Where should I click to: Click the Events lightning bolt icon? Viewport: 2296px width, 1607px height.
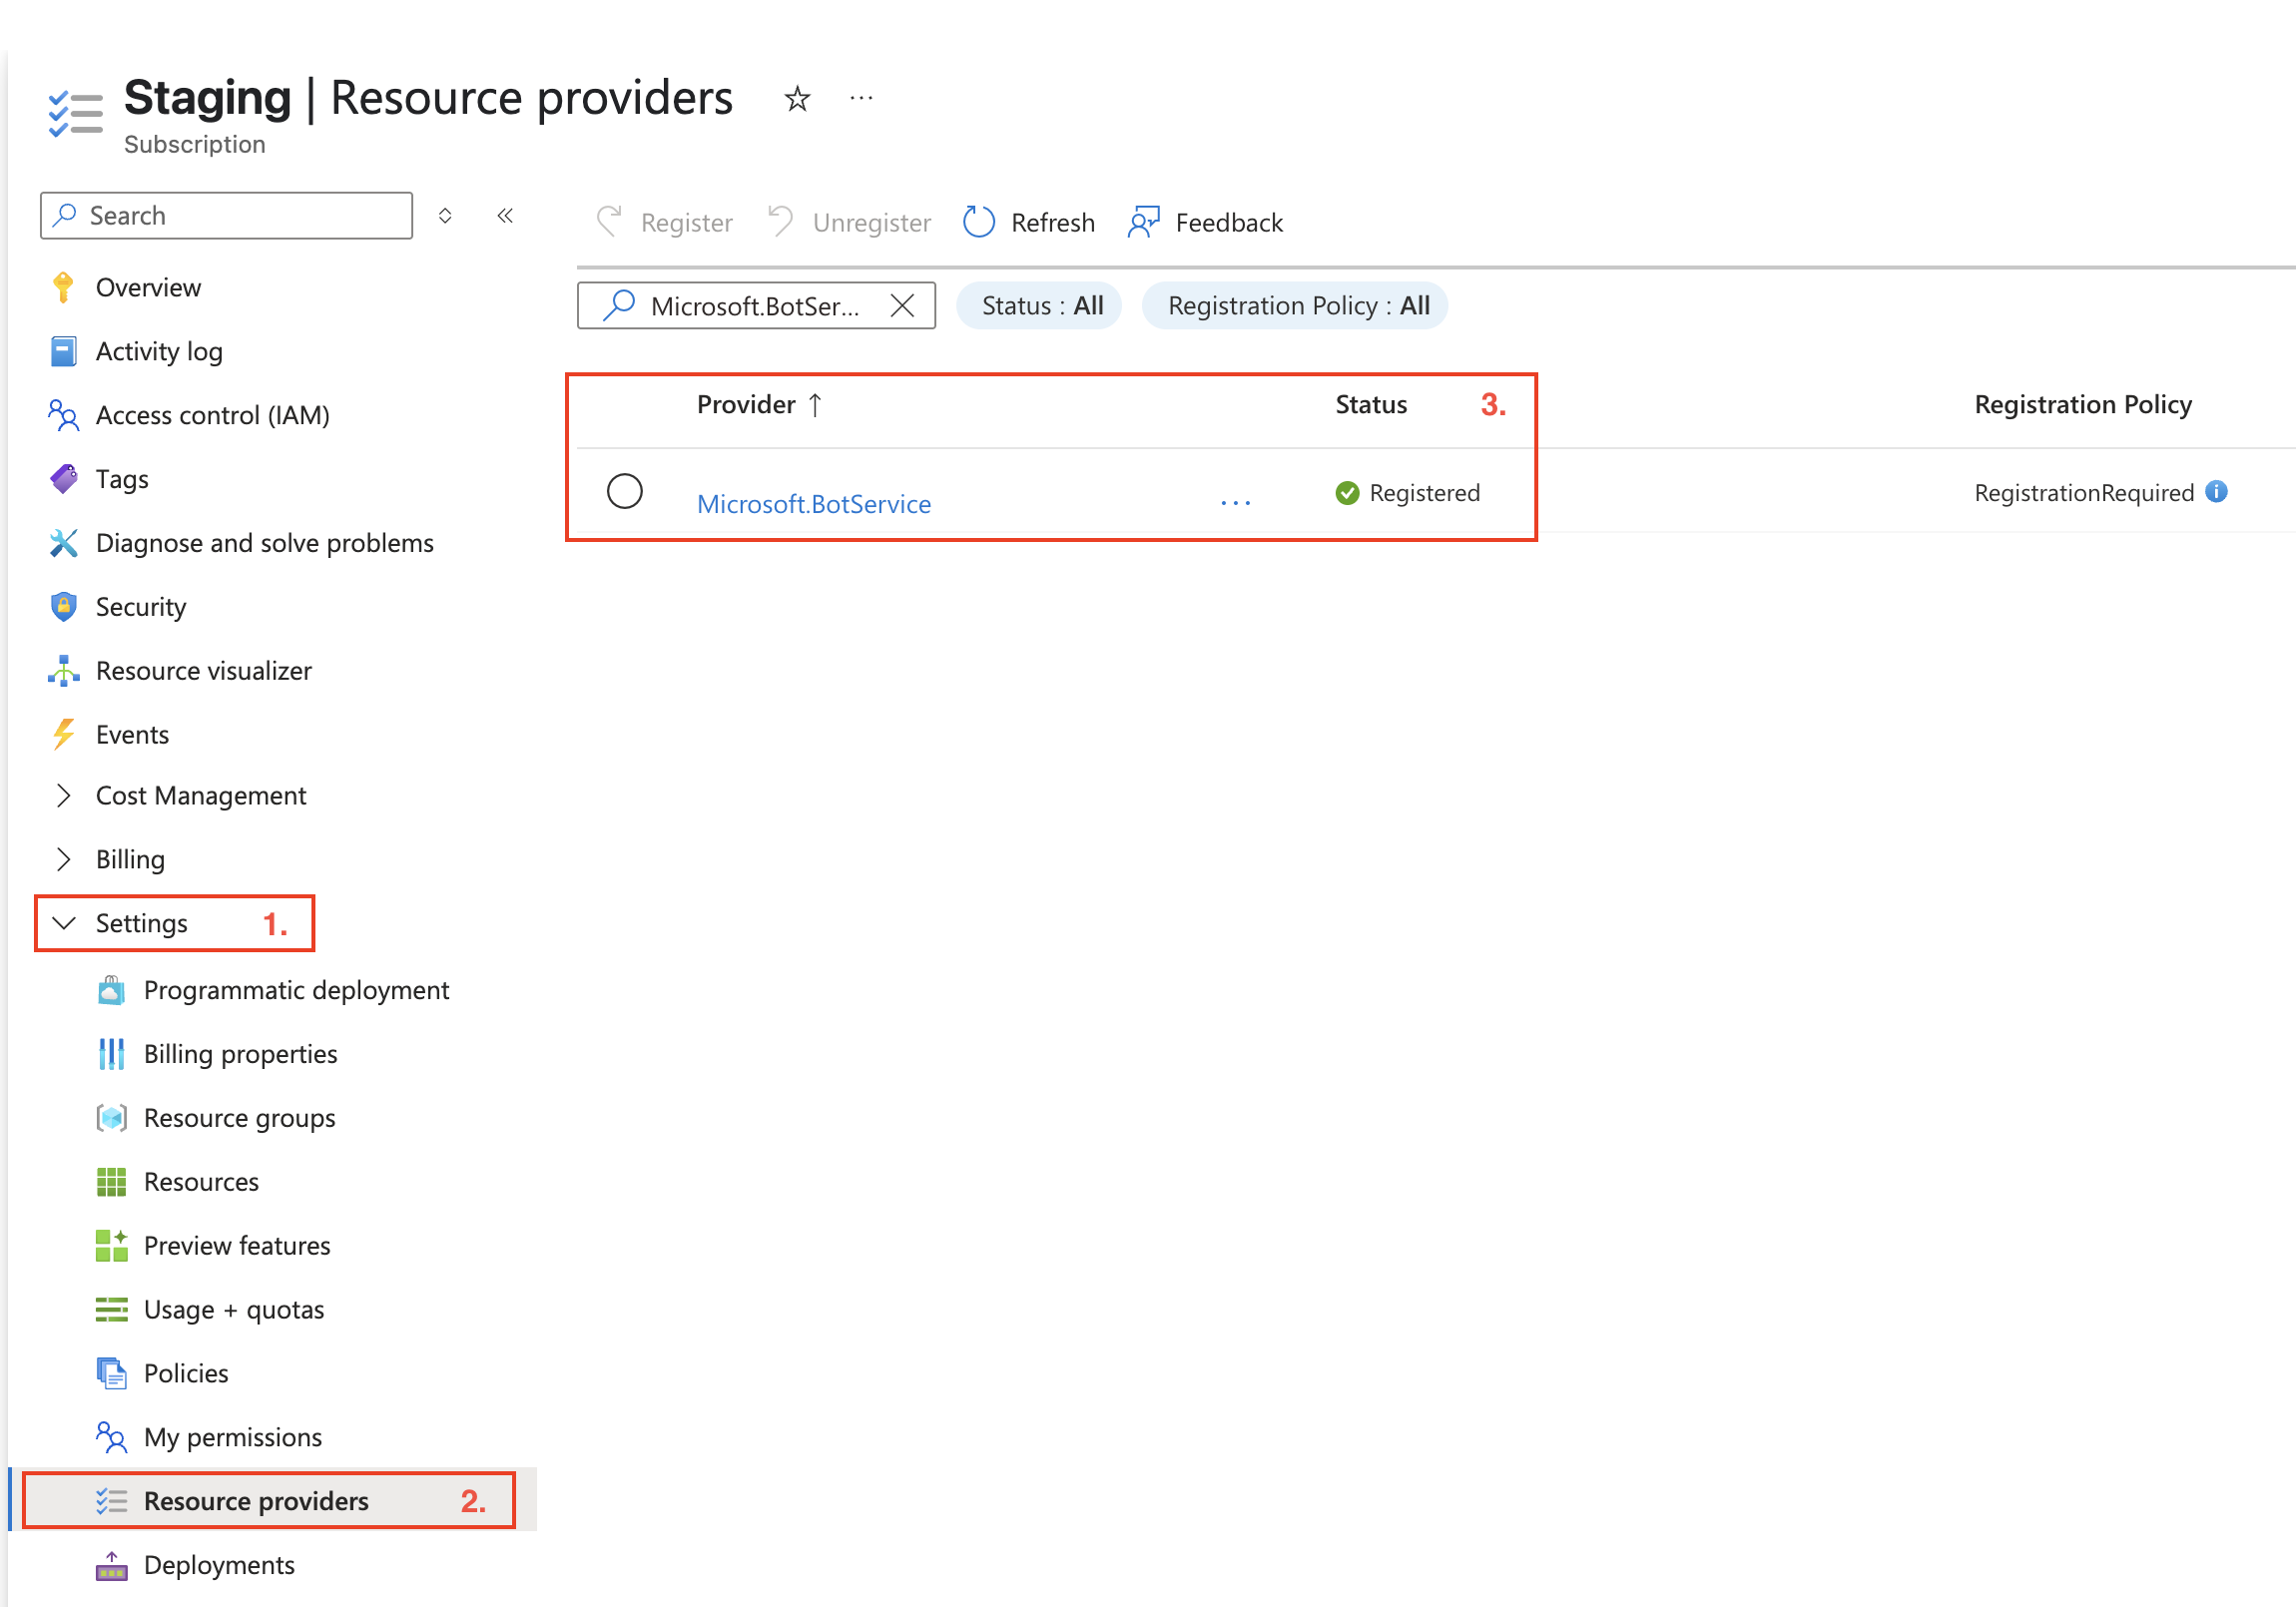tap(63, 735)
